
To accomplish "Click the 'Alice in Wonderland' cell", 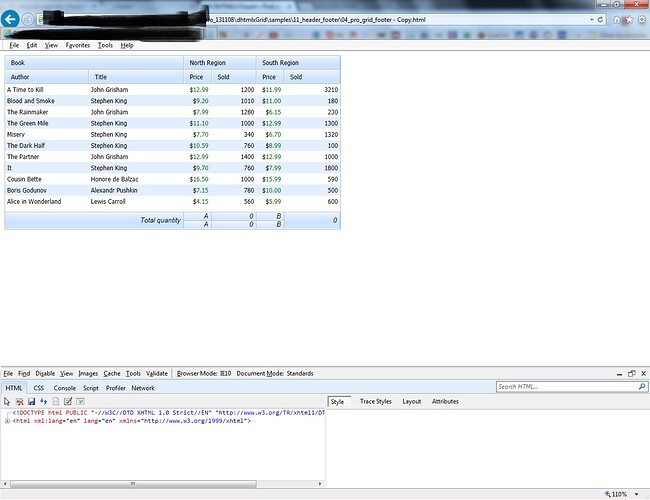I will [47, 201].
